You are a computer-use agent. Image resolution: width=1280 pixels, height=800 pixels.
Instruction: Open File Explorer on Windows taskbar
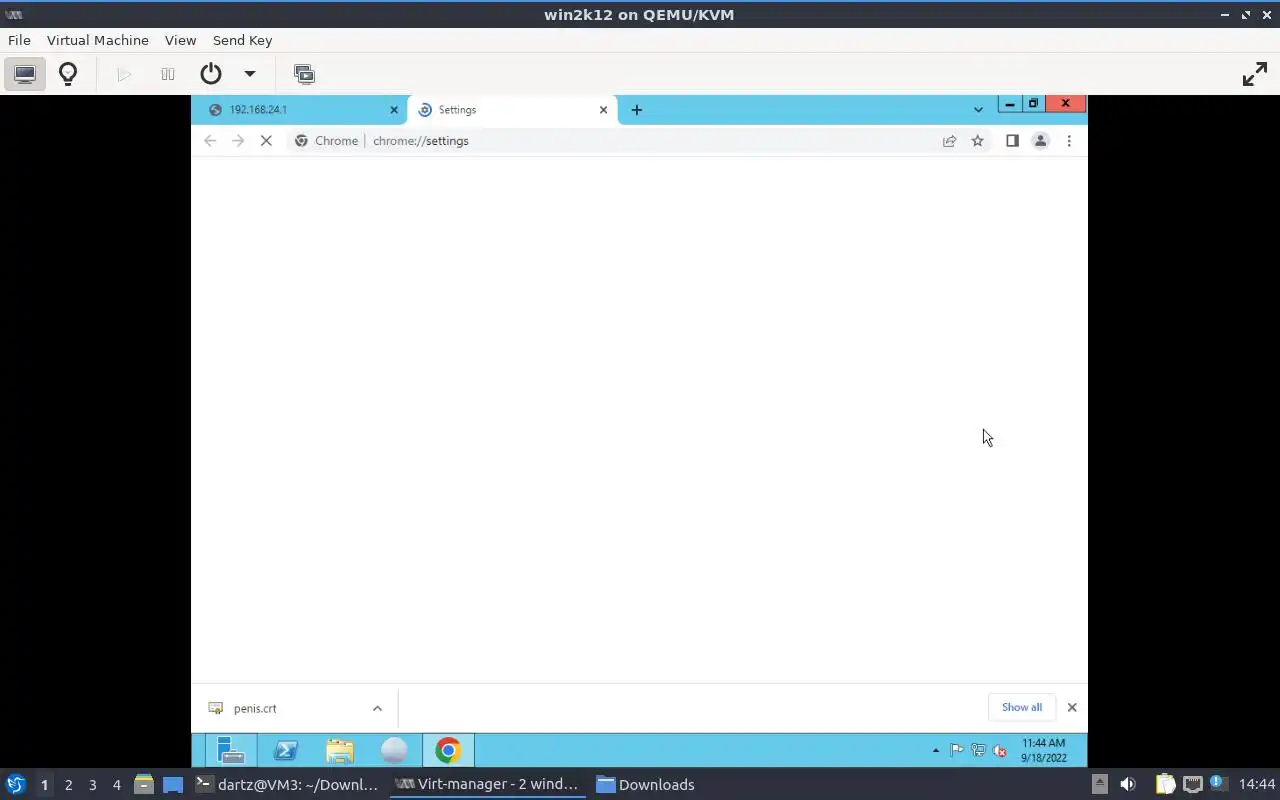(x=340, y=750)
